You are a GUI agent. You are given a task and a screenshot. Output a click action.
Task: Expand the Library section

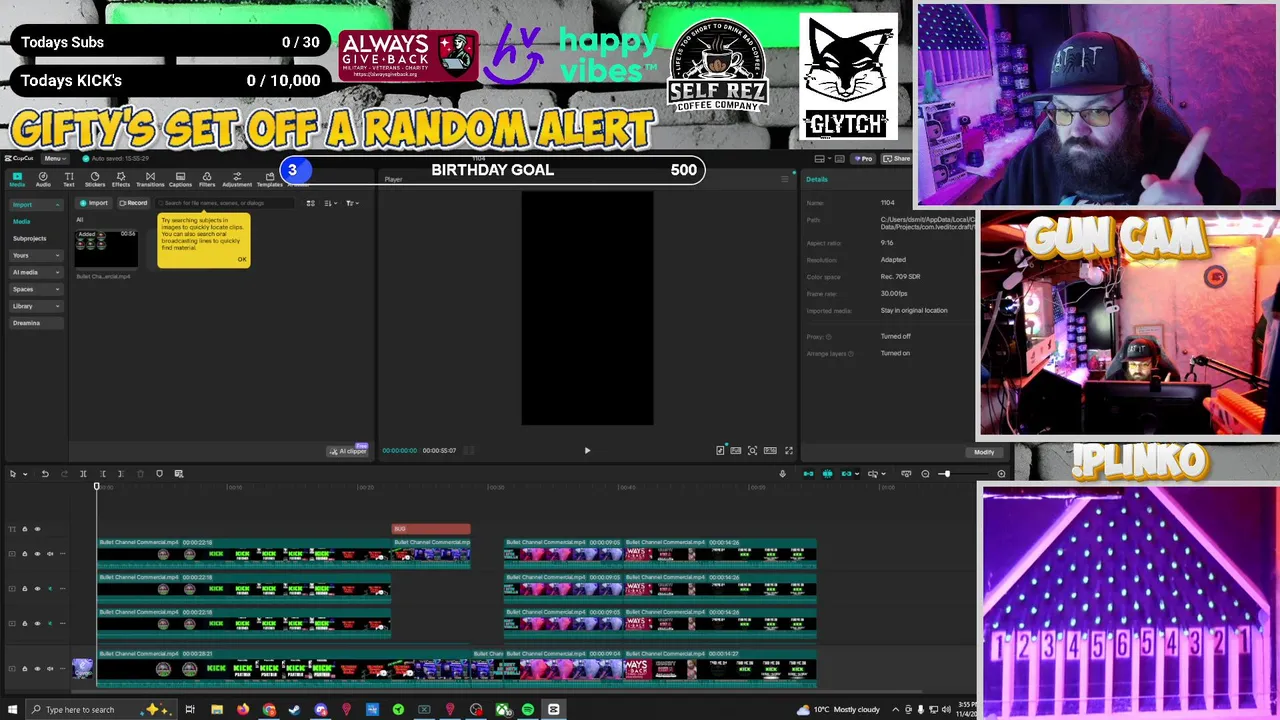pos(34,306)
